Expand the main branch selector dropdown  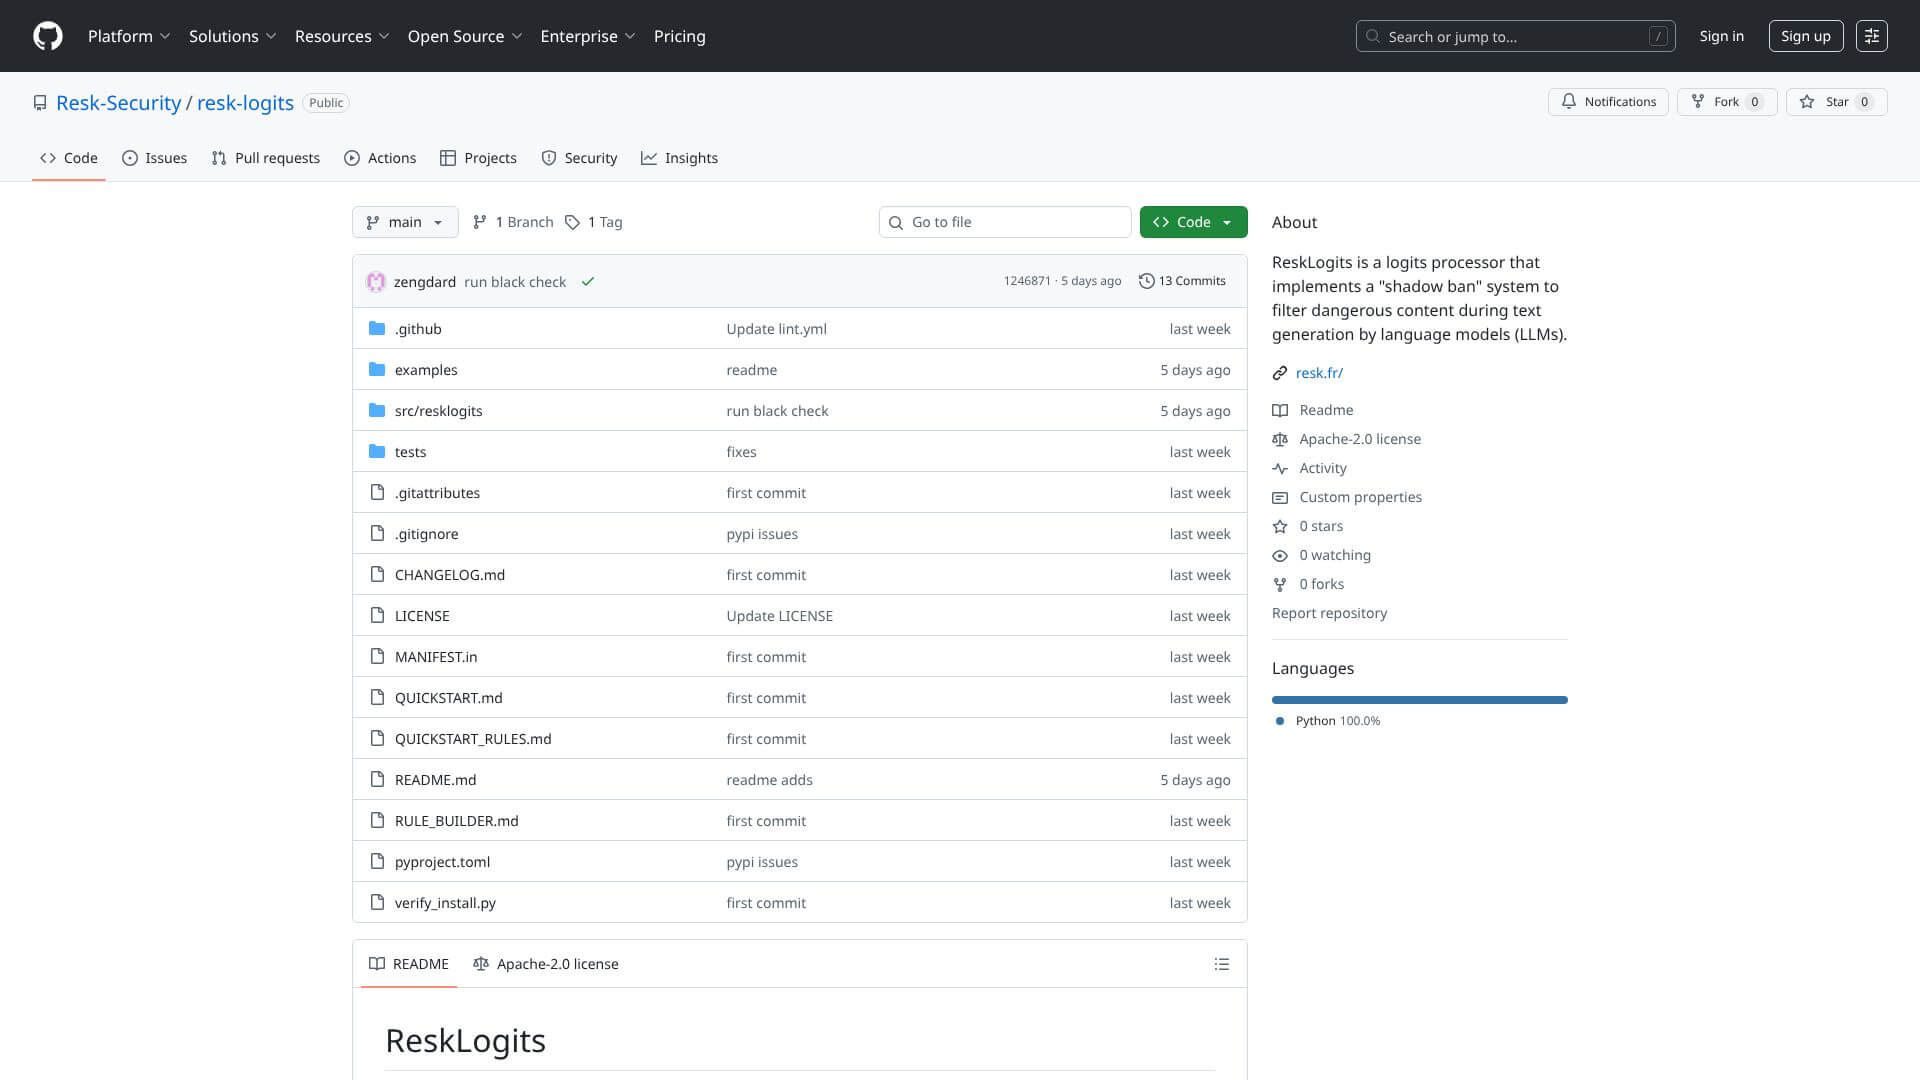click(x=405, y=222)
